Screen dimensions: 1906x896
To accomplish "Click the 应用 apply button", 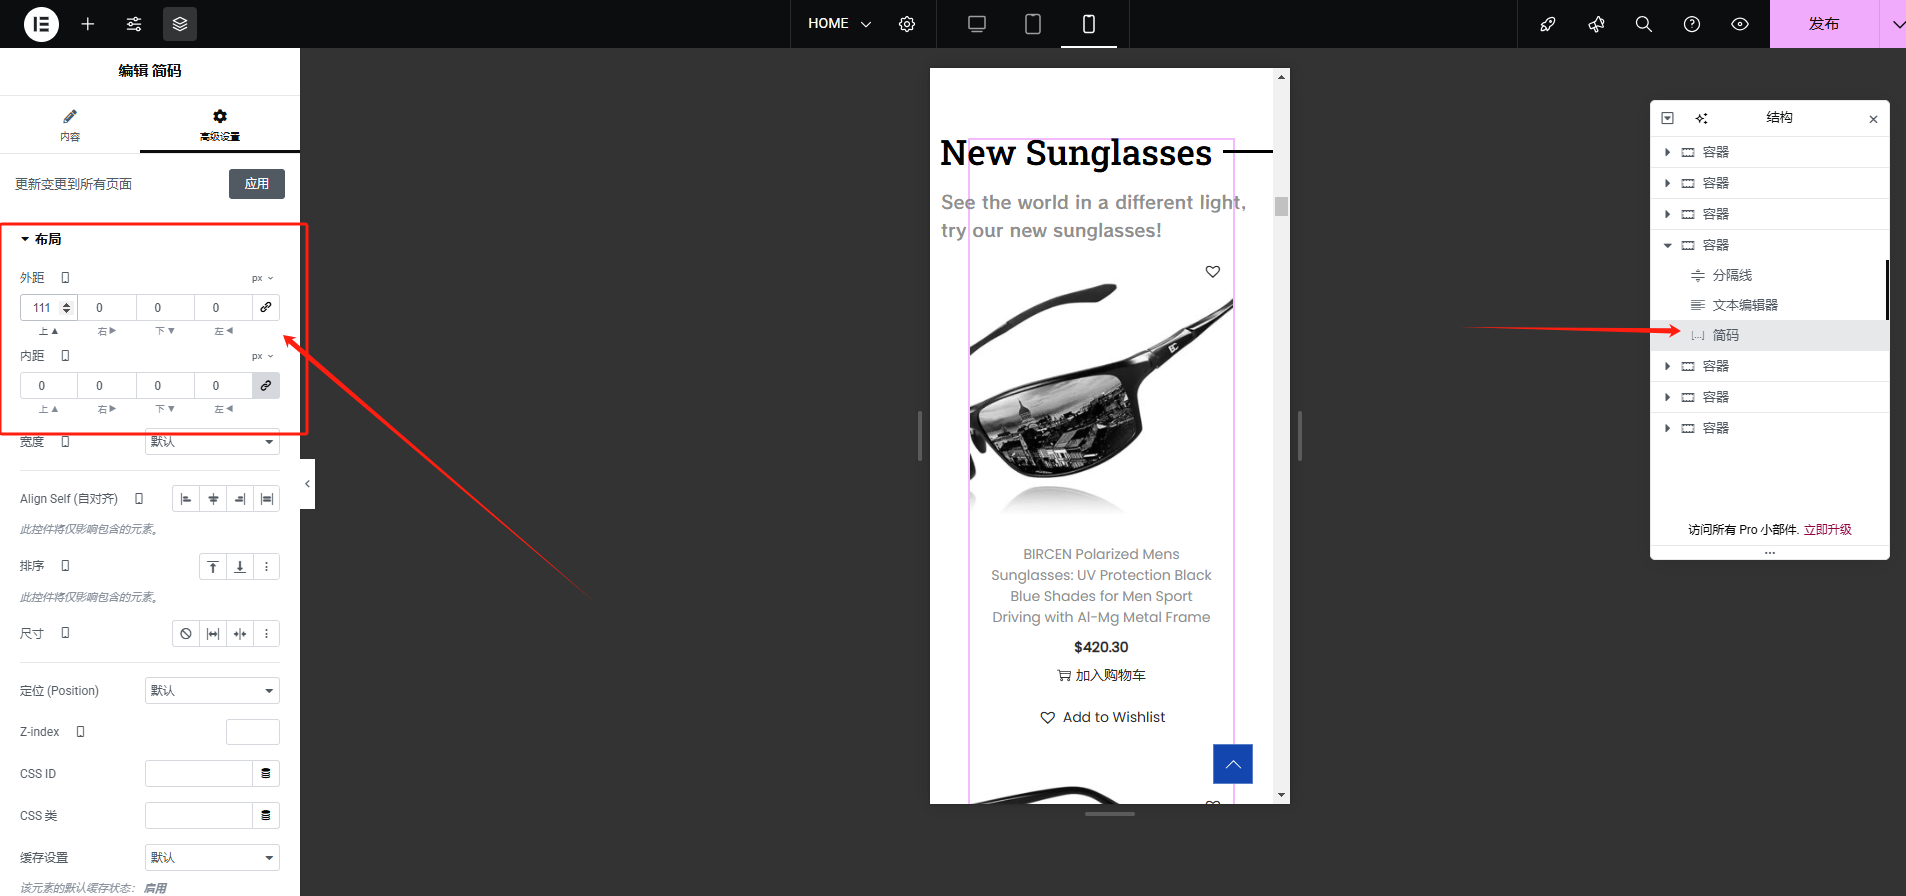I will click(x=257, y=184).
